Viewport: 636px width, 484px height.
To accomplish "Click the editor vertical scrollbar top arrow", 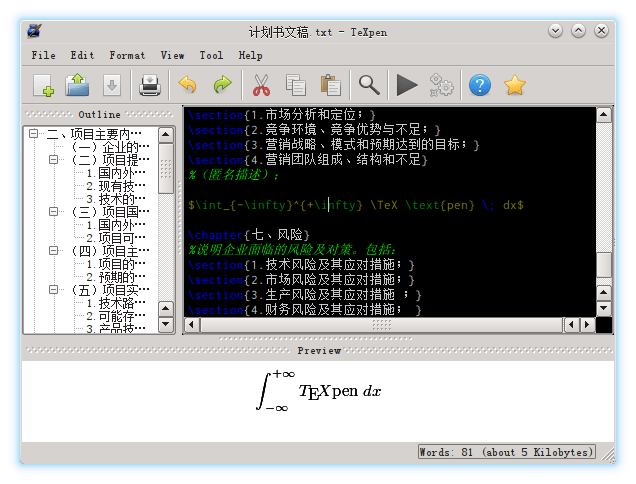I will click(x=604, y=115).
